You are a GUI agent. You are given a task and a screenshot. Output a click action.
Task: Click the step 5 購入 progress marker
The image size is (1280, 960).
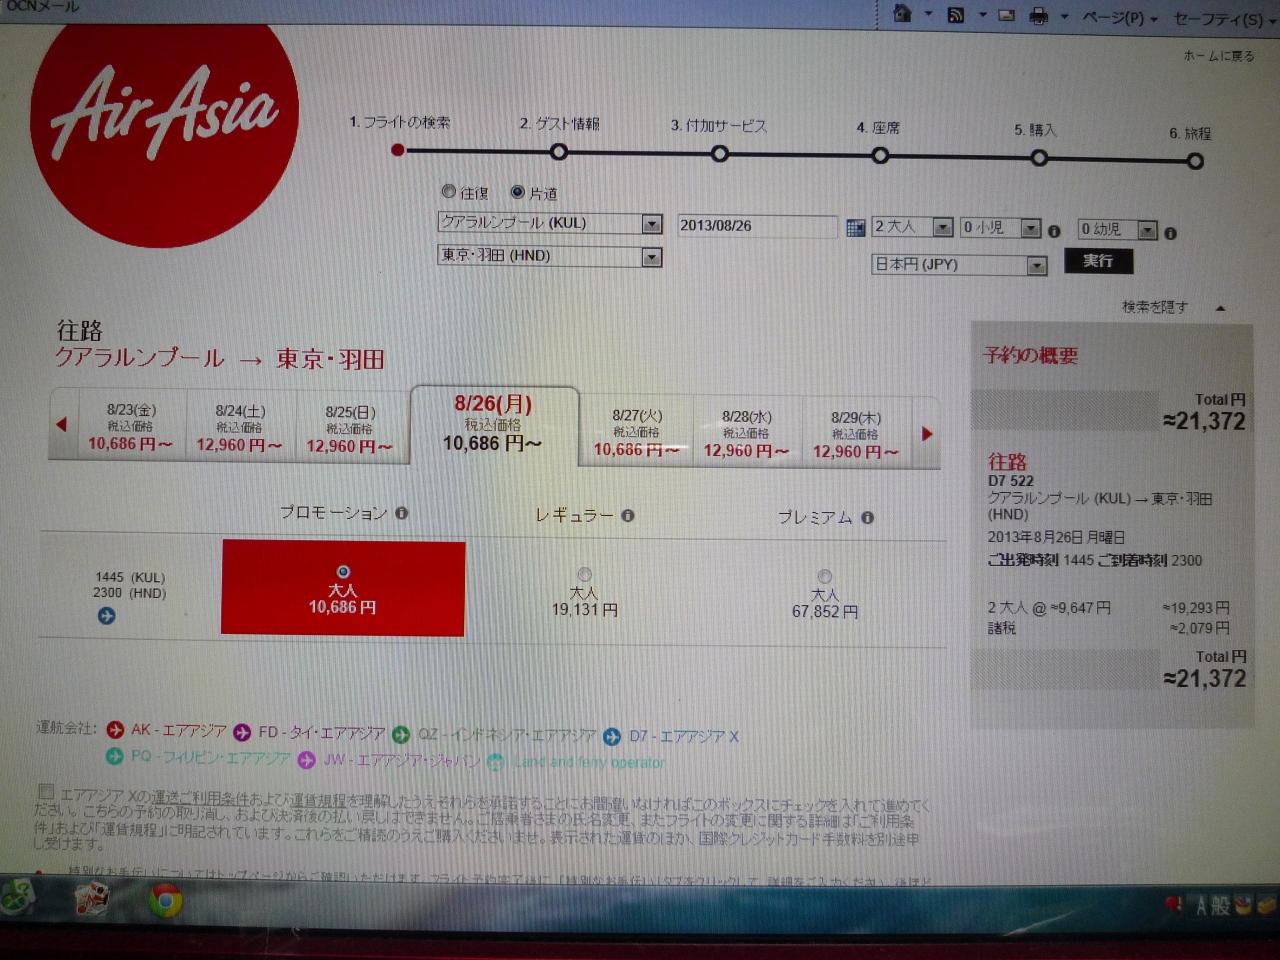coord(1039,158)
